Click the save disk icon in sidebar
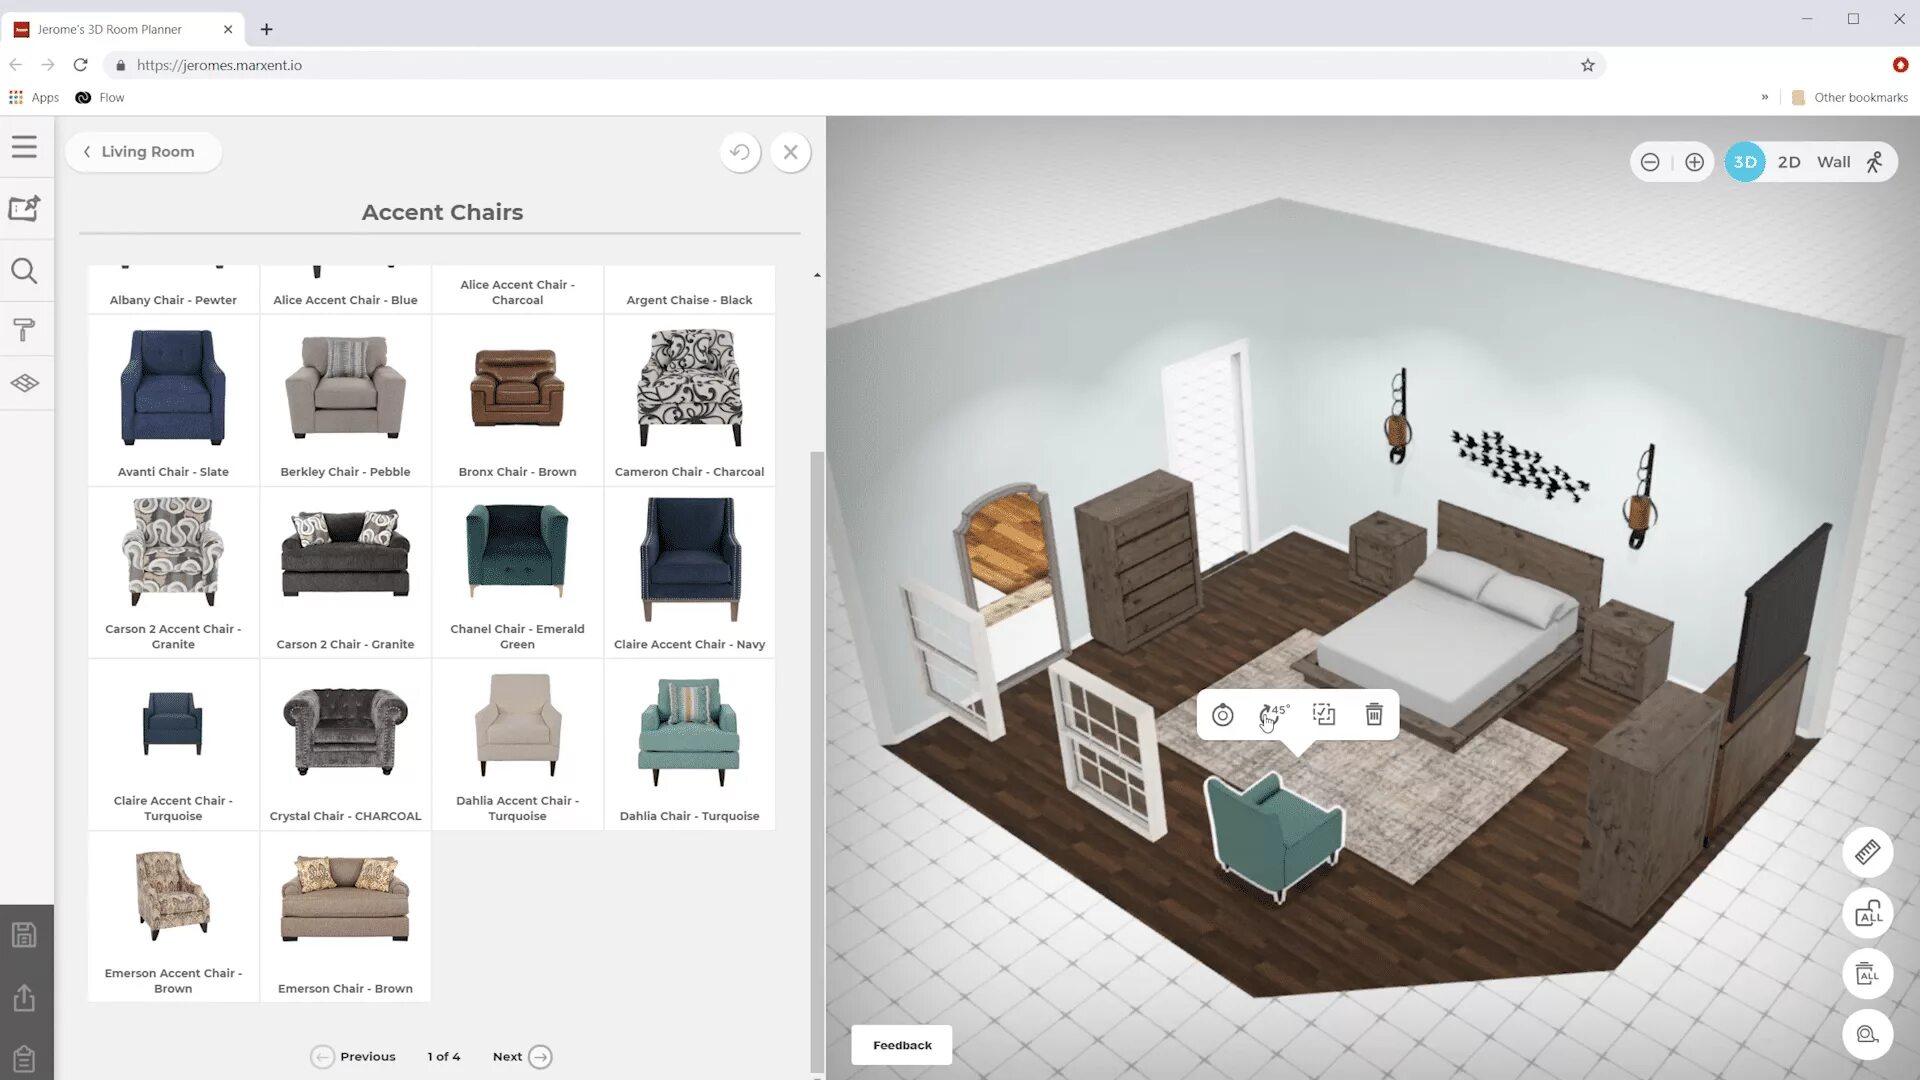This screenshot has width=1920, height=1080. 24,935
